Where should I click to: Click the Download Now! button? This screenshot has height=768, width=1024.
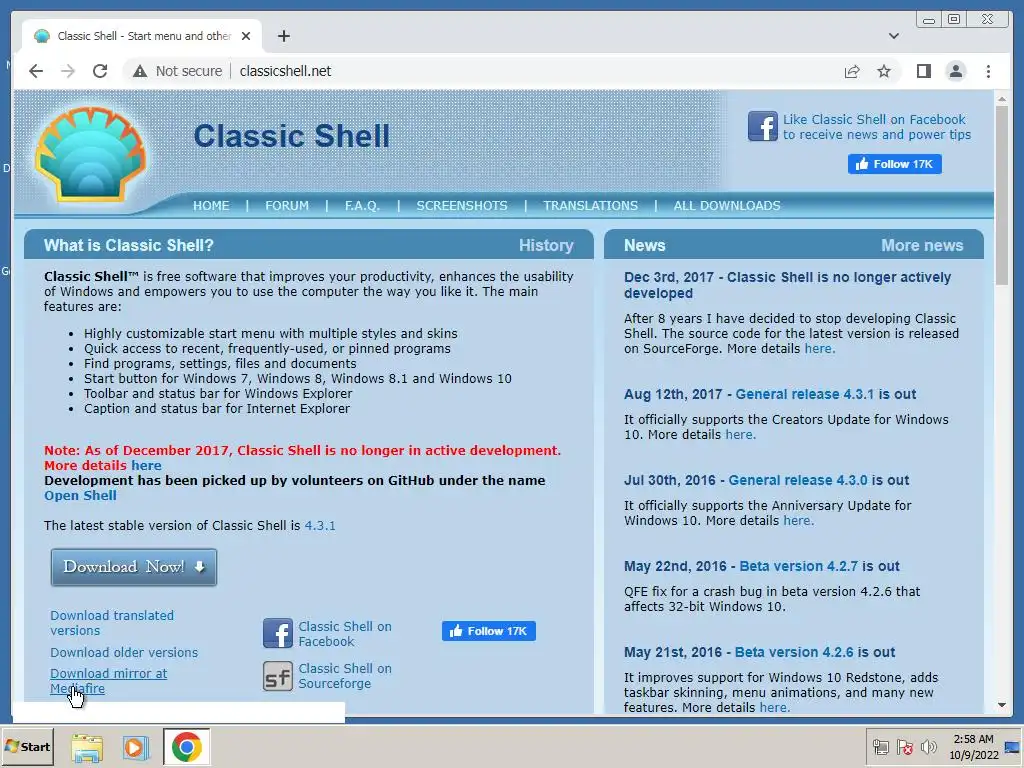pos(134,567)
